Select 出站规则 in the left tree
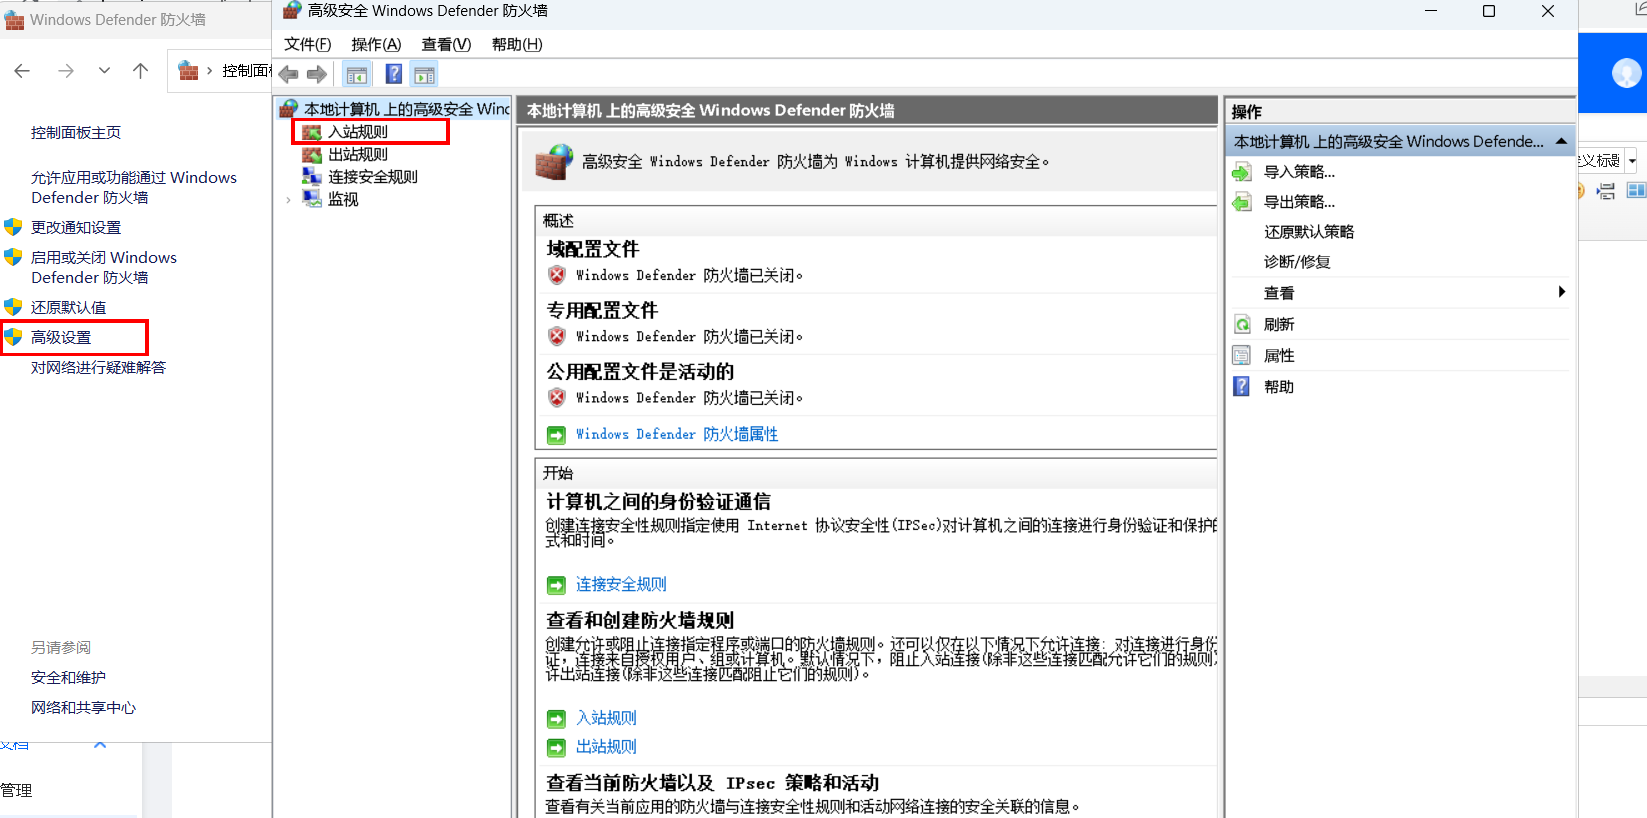This screenshot has height=818, width=1647. coord(358,154)
